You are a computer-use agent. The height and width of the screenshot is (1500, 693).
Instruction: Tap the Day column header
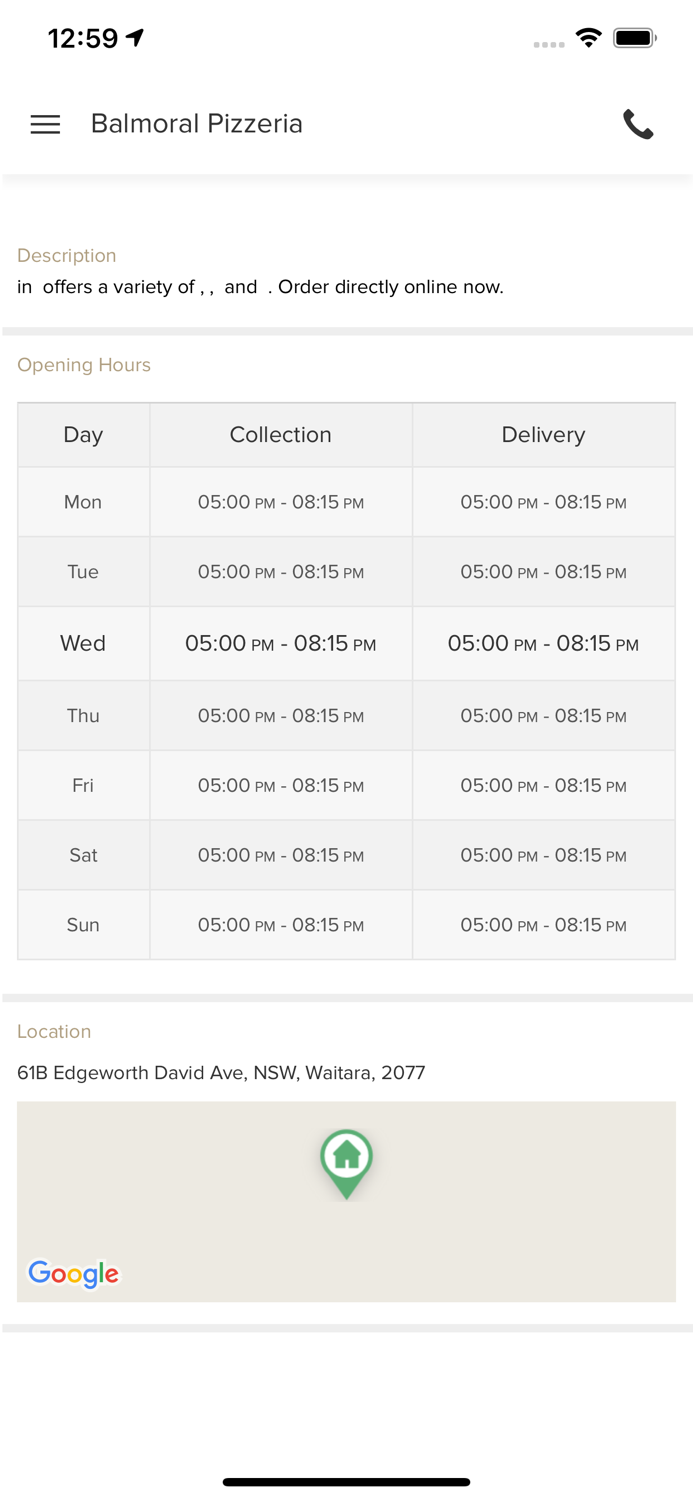tap(83, 435)
